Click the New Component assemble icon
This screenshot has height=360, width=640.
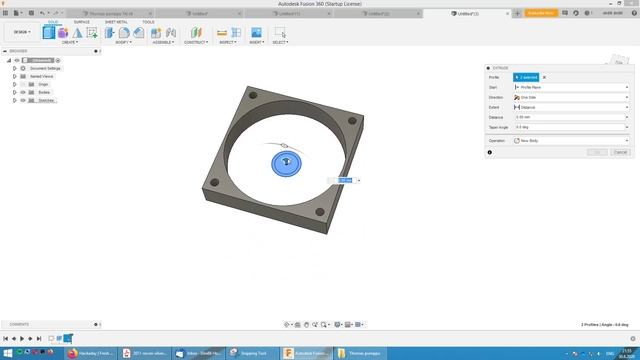coord(156,33)
